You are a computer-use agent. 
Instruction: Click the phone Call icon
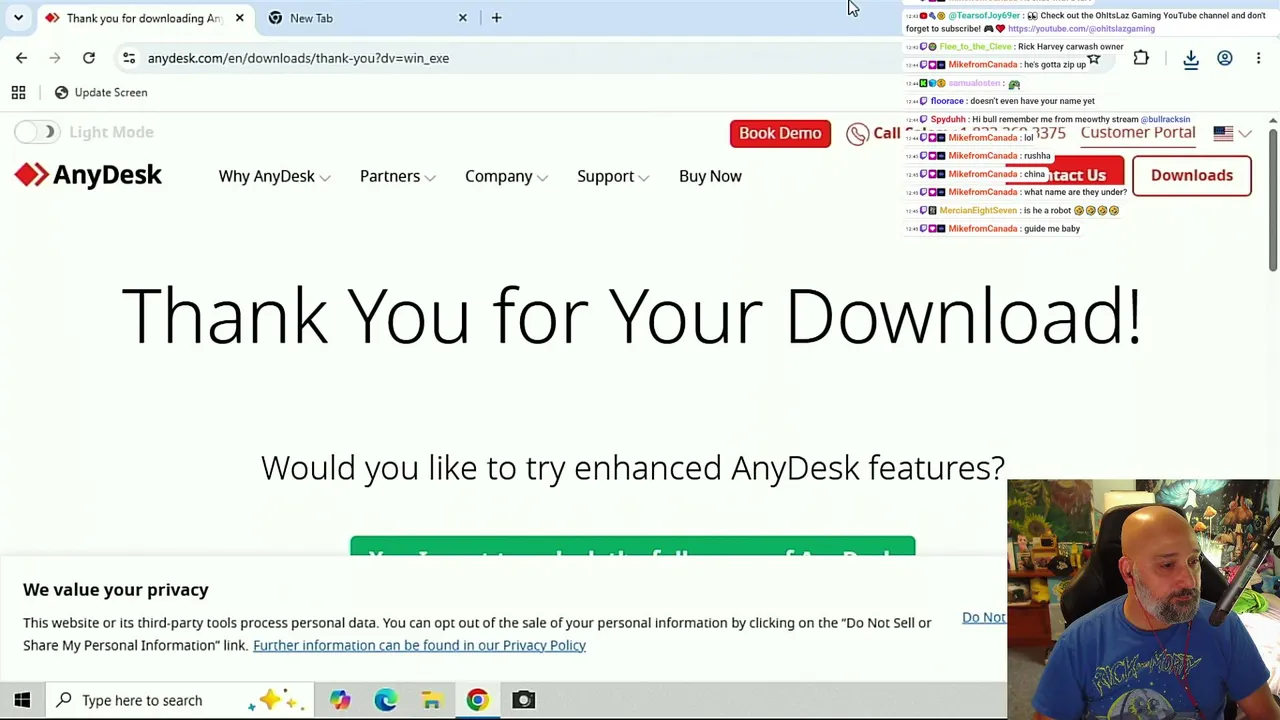tap(857, 134)
